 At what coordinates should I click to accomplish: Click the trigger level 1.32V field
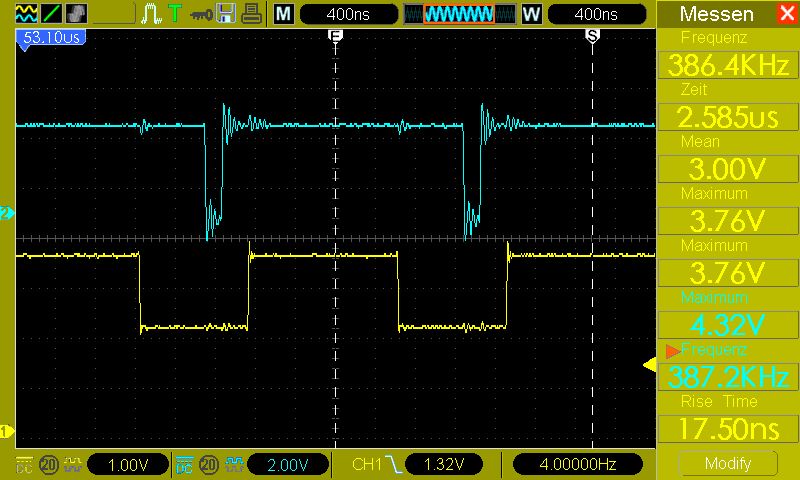[x=444, y=464]
